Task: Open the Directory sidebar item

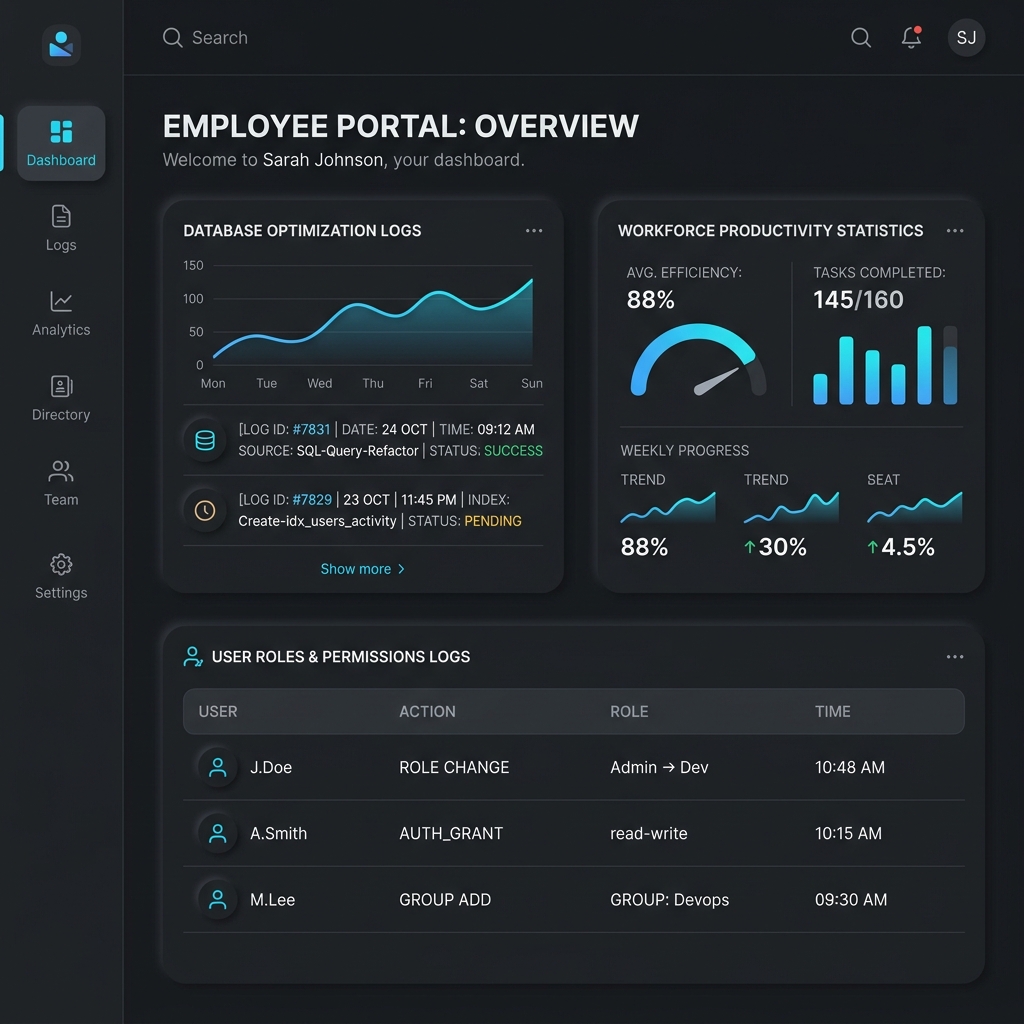Action: point(61,398)
